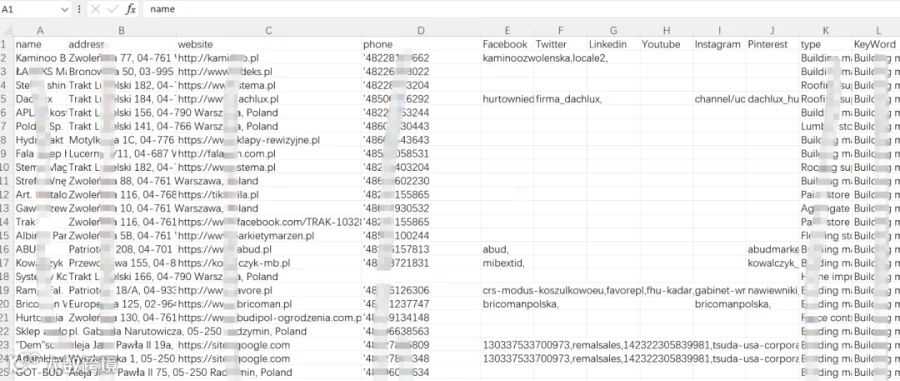
Task: Click the 'mibextid,' Facebook cell
Action: coord(507,263)
